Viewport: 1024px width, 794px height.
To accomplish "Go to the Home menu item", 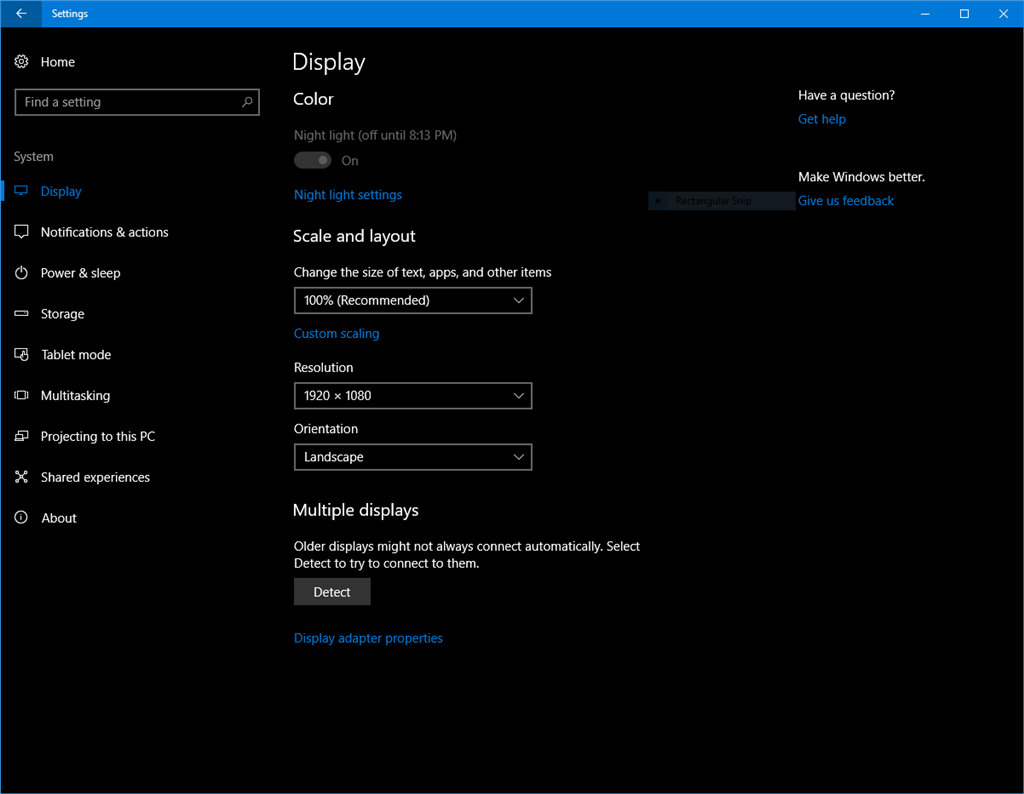I will pos(57,62).
